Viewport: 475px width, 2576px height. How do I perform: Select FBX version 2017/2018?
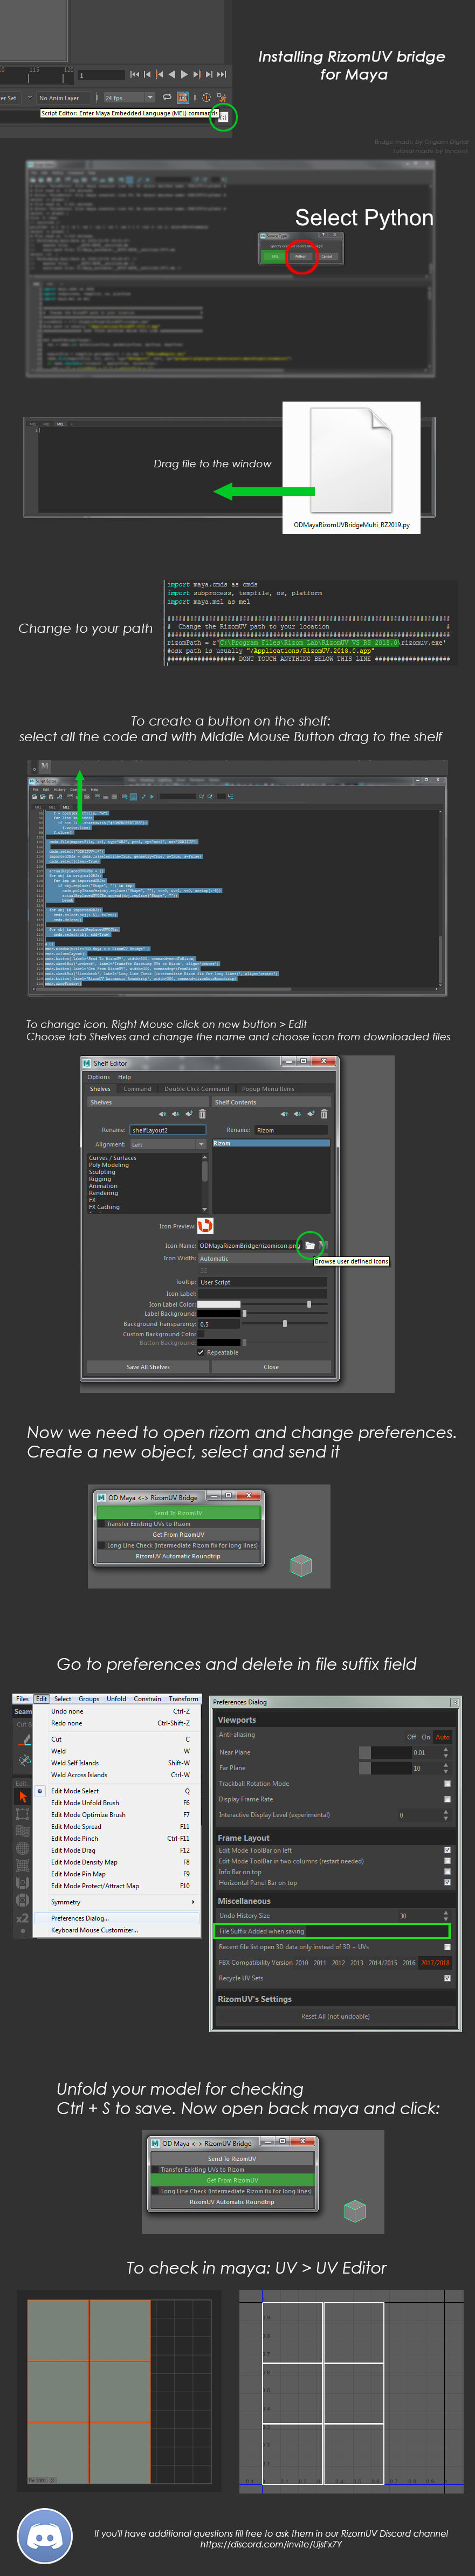point(436,1963)
